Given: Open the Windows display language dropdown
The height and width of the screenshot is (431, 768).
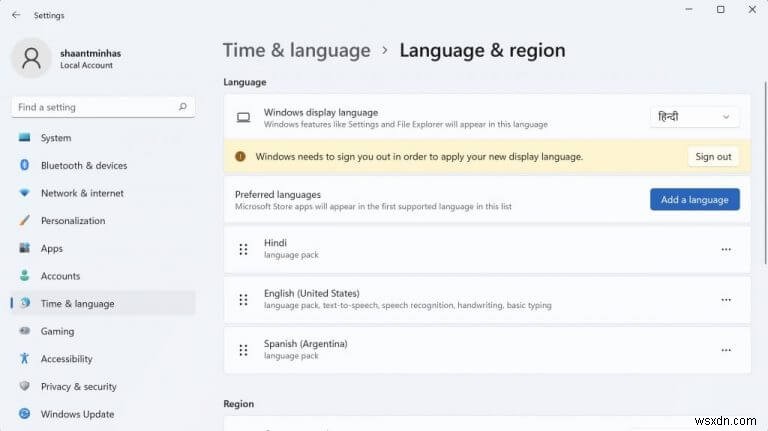Looking at the screenshot, I should (x=694, y=117).
